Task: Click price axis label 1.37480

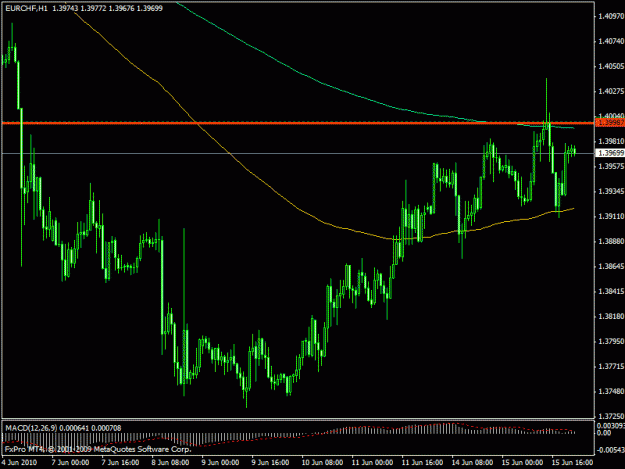Action: click(611, 392)
